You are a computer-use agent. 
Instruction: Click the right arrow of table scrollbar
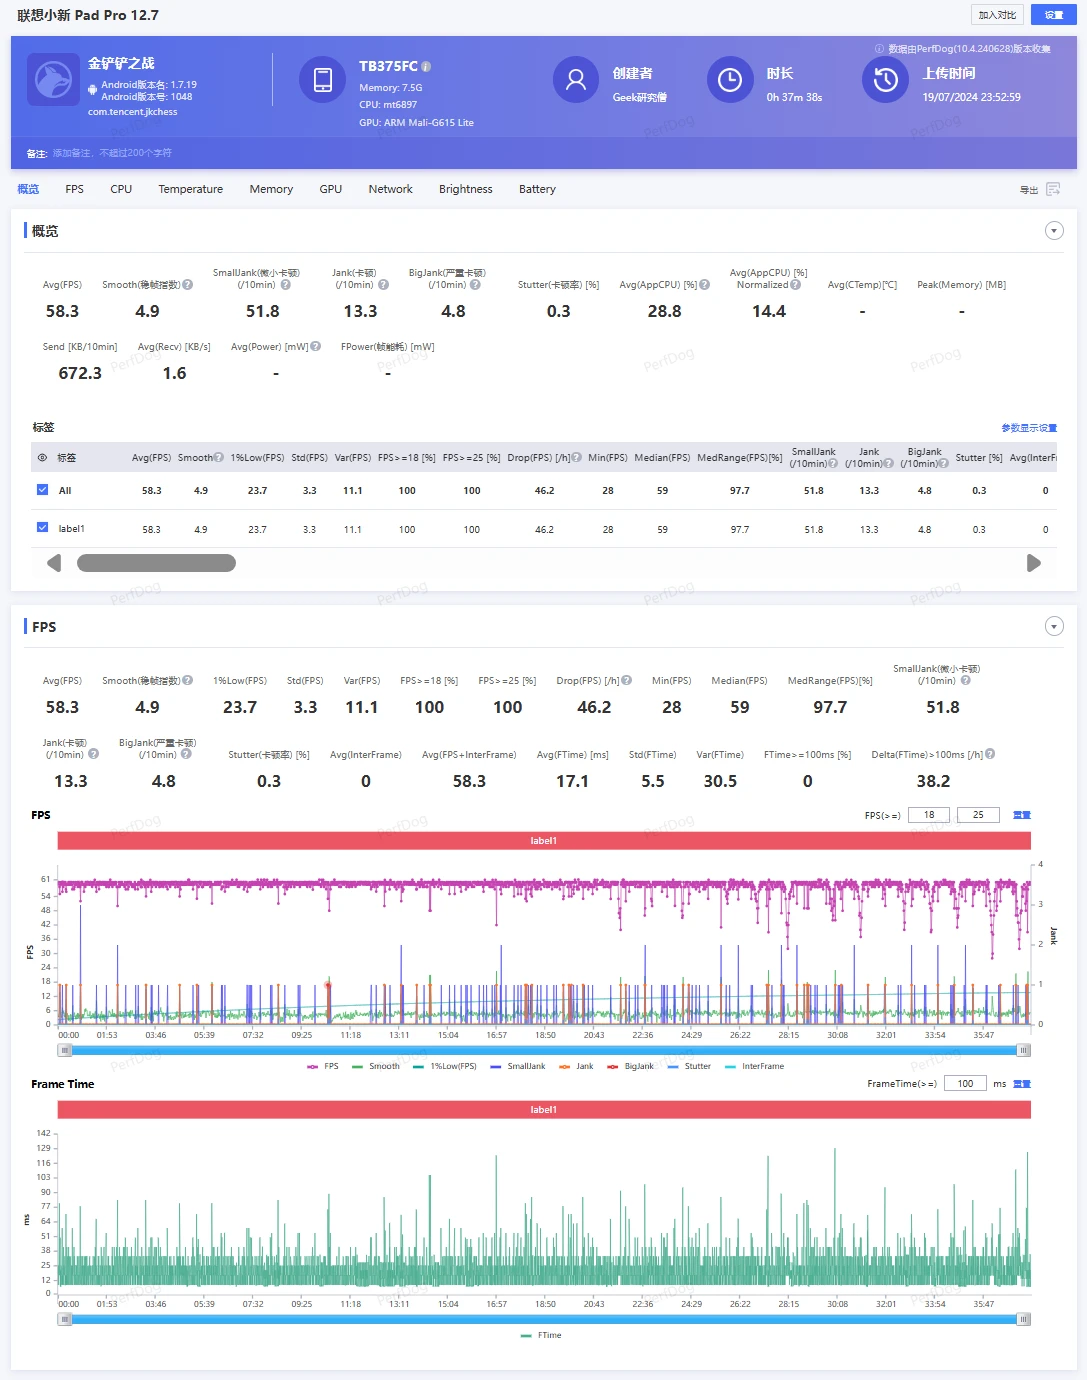pos(1034,563)
